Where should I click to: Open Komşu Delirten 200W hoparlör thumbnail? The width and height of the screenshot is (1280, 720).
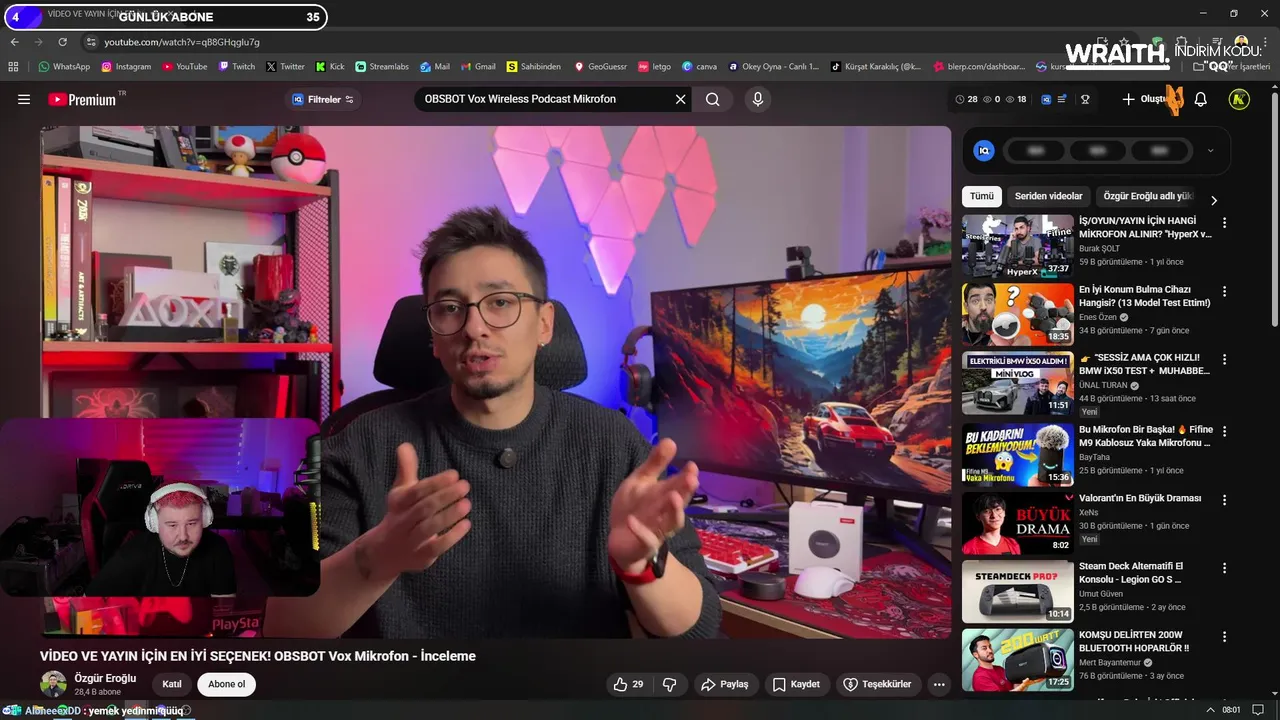pos(1017,659)
